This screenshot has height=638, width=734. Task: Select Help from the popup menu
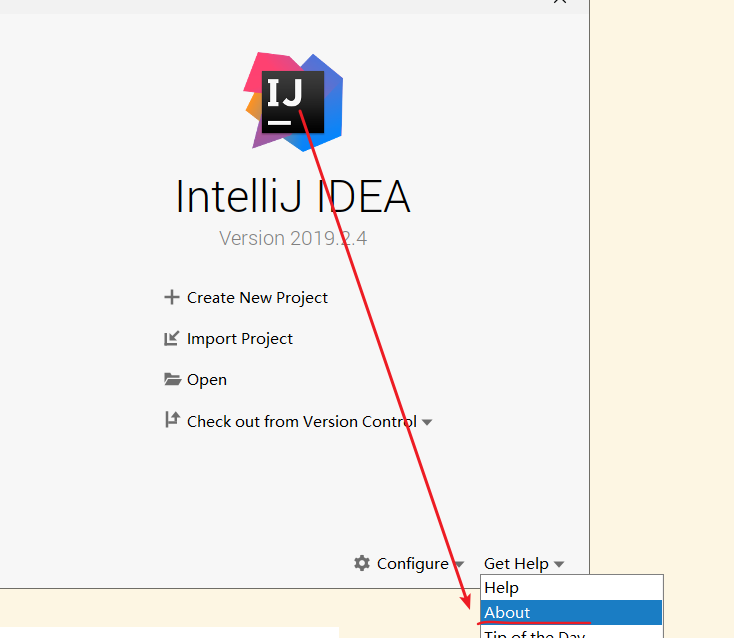(571, 587)
